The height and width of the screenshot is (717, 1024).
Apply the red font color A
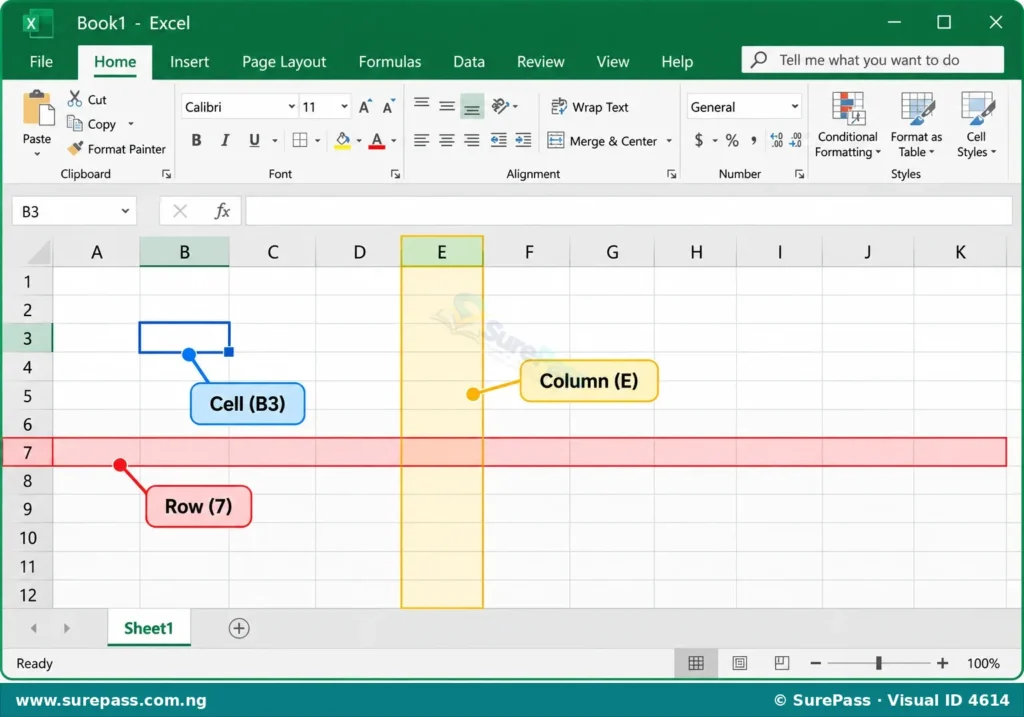coord(376,140)
